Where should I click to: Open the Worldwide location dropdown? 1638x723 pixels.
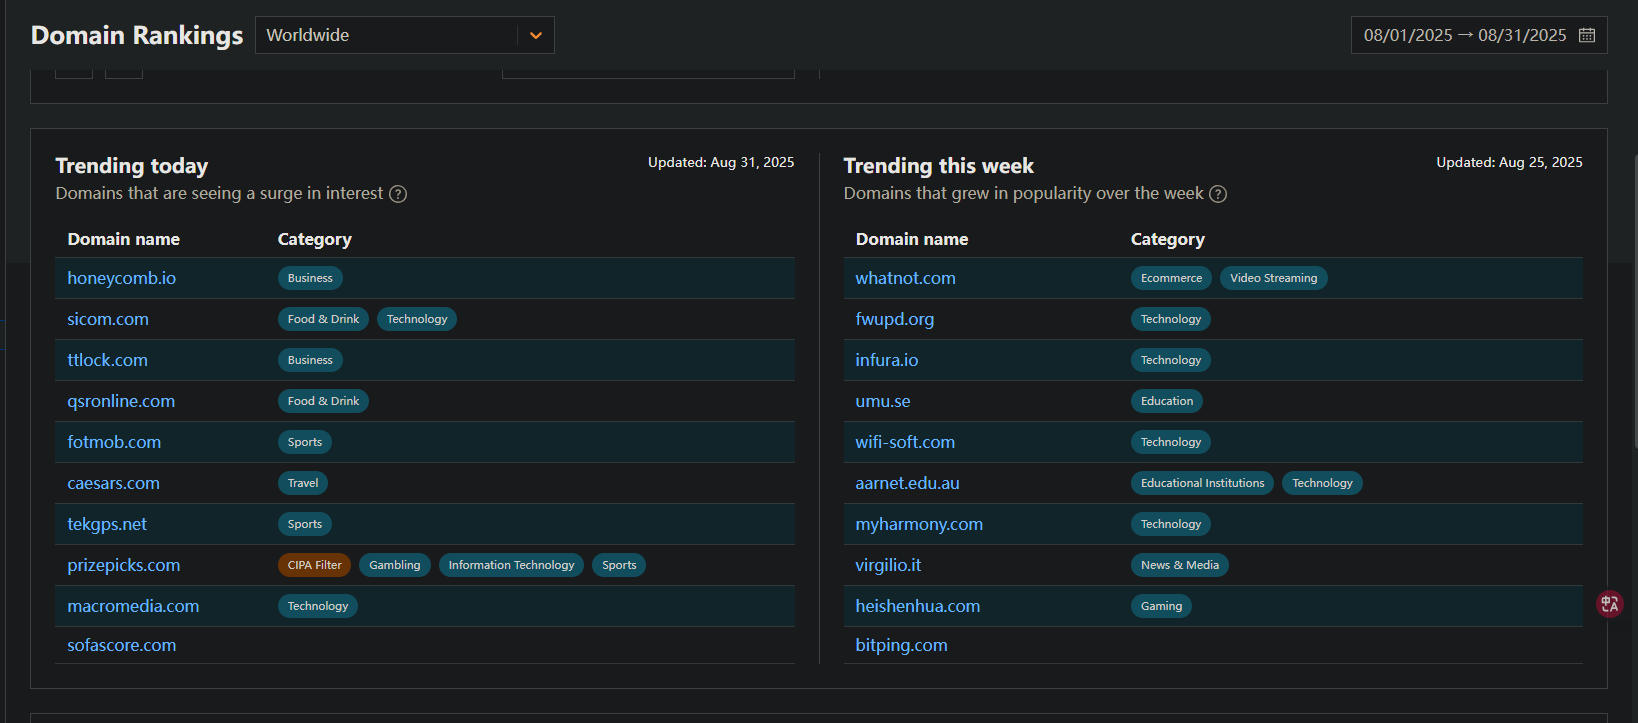click(x=390, y=35)
